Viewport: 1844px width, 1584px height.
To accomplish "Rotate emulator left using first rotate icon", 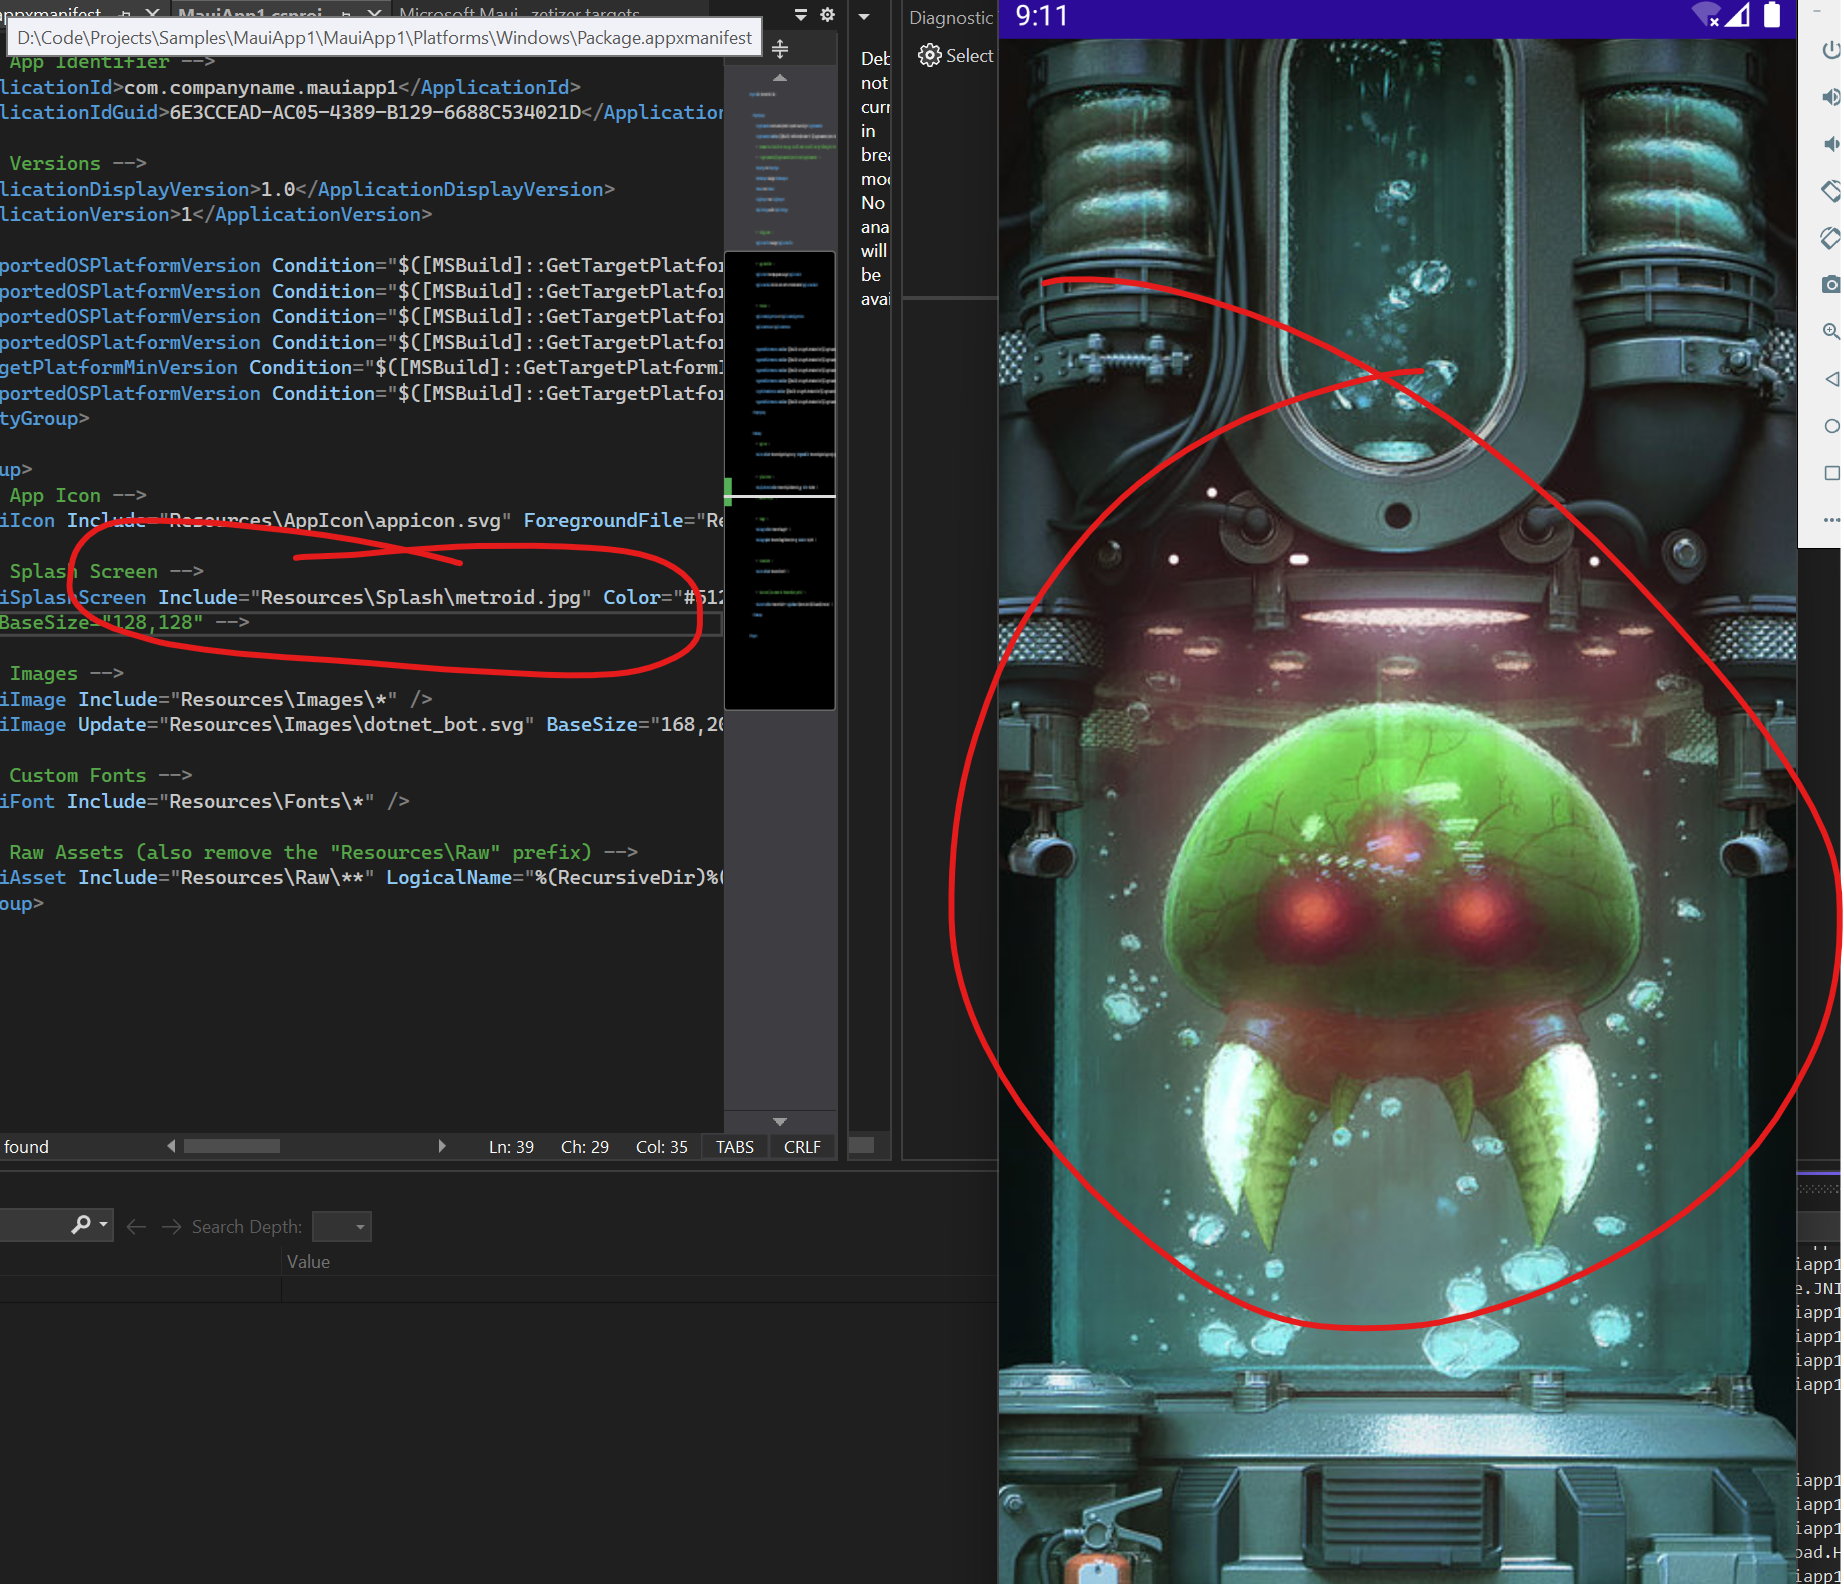I will (x=1831, y=190).
